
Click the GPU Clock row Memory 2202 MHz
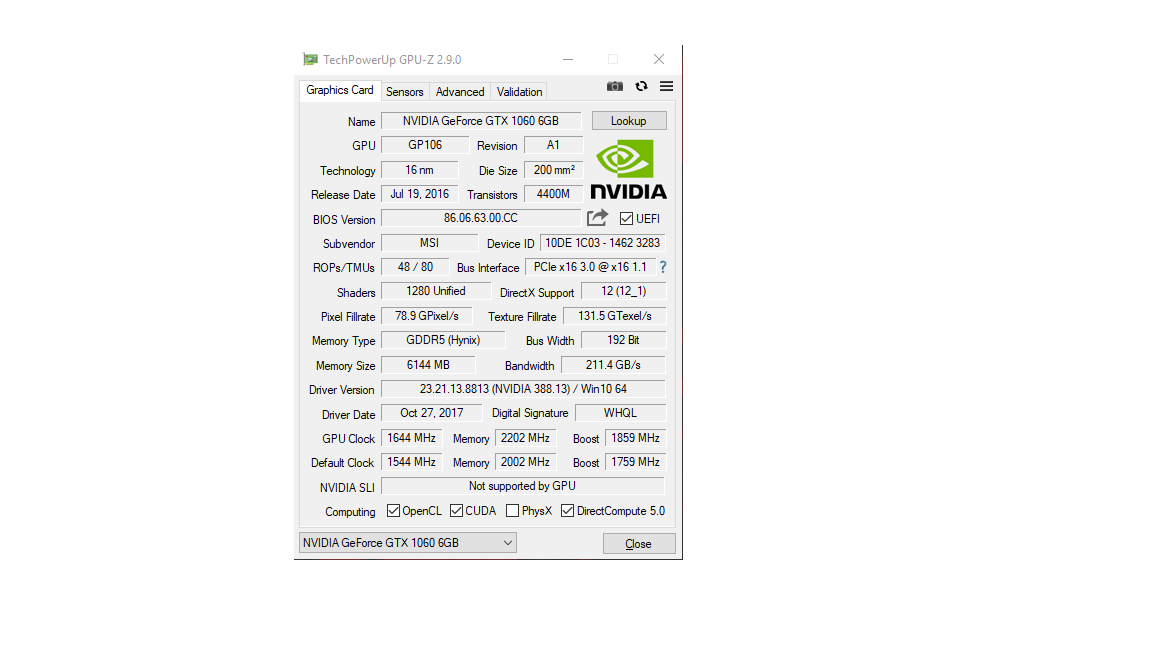pos(525,438)
